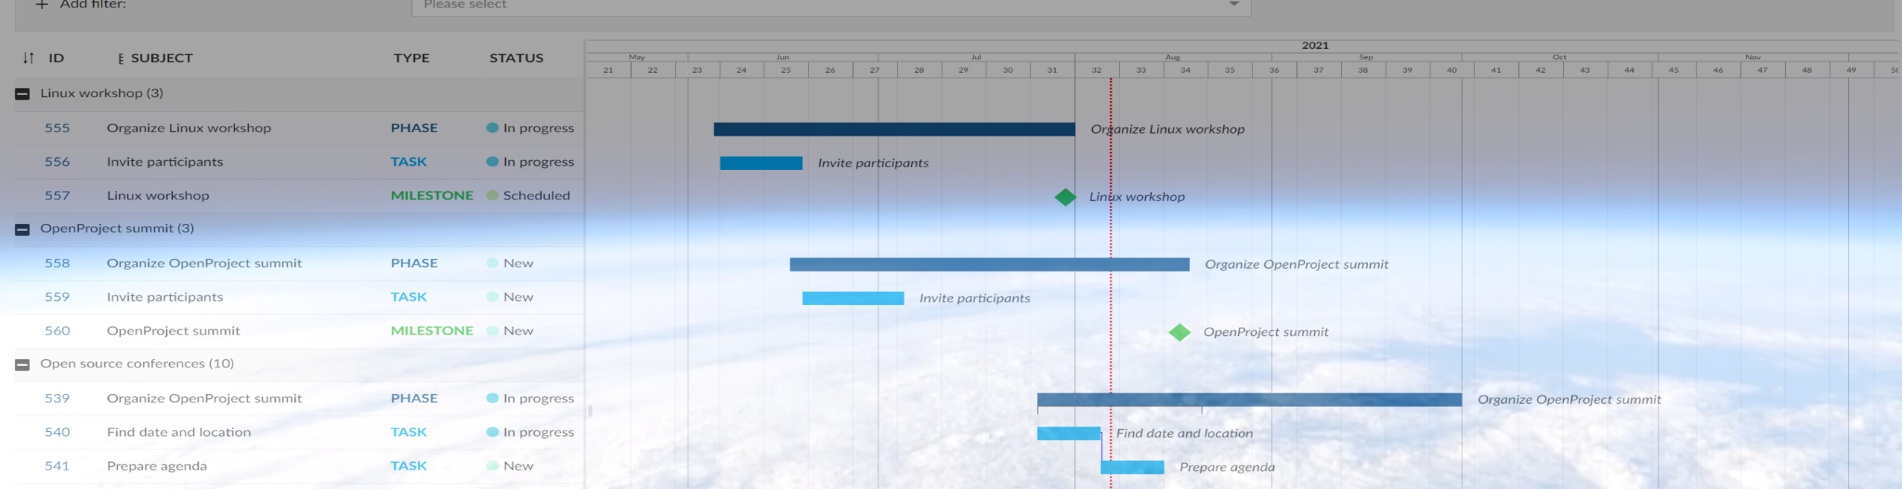The image size is (1902, 489).
Task: Click In progress status dot for item 555
Action: coord(492,128)
